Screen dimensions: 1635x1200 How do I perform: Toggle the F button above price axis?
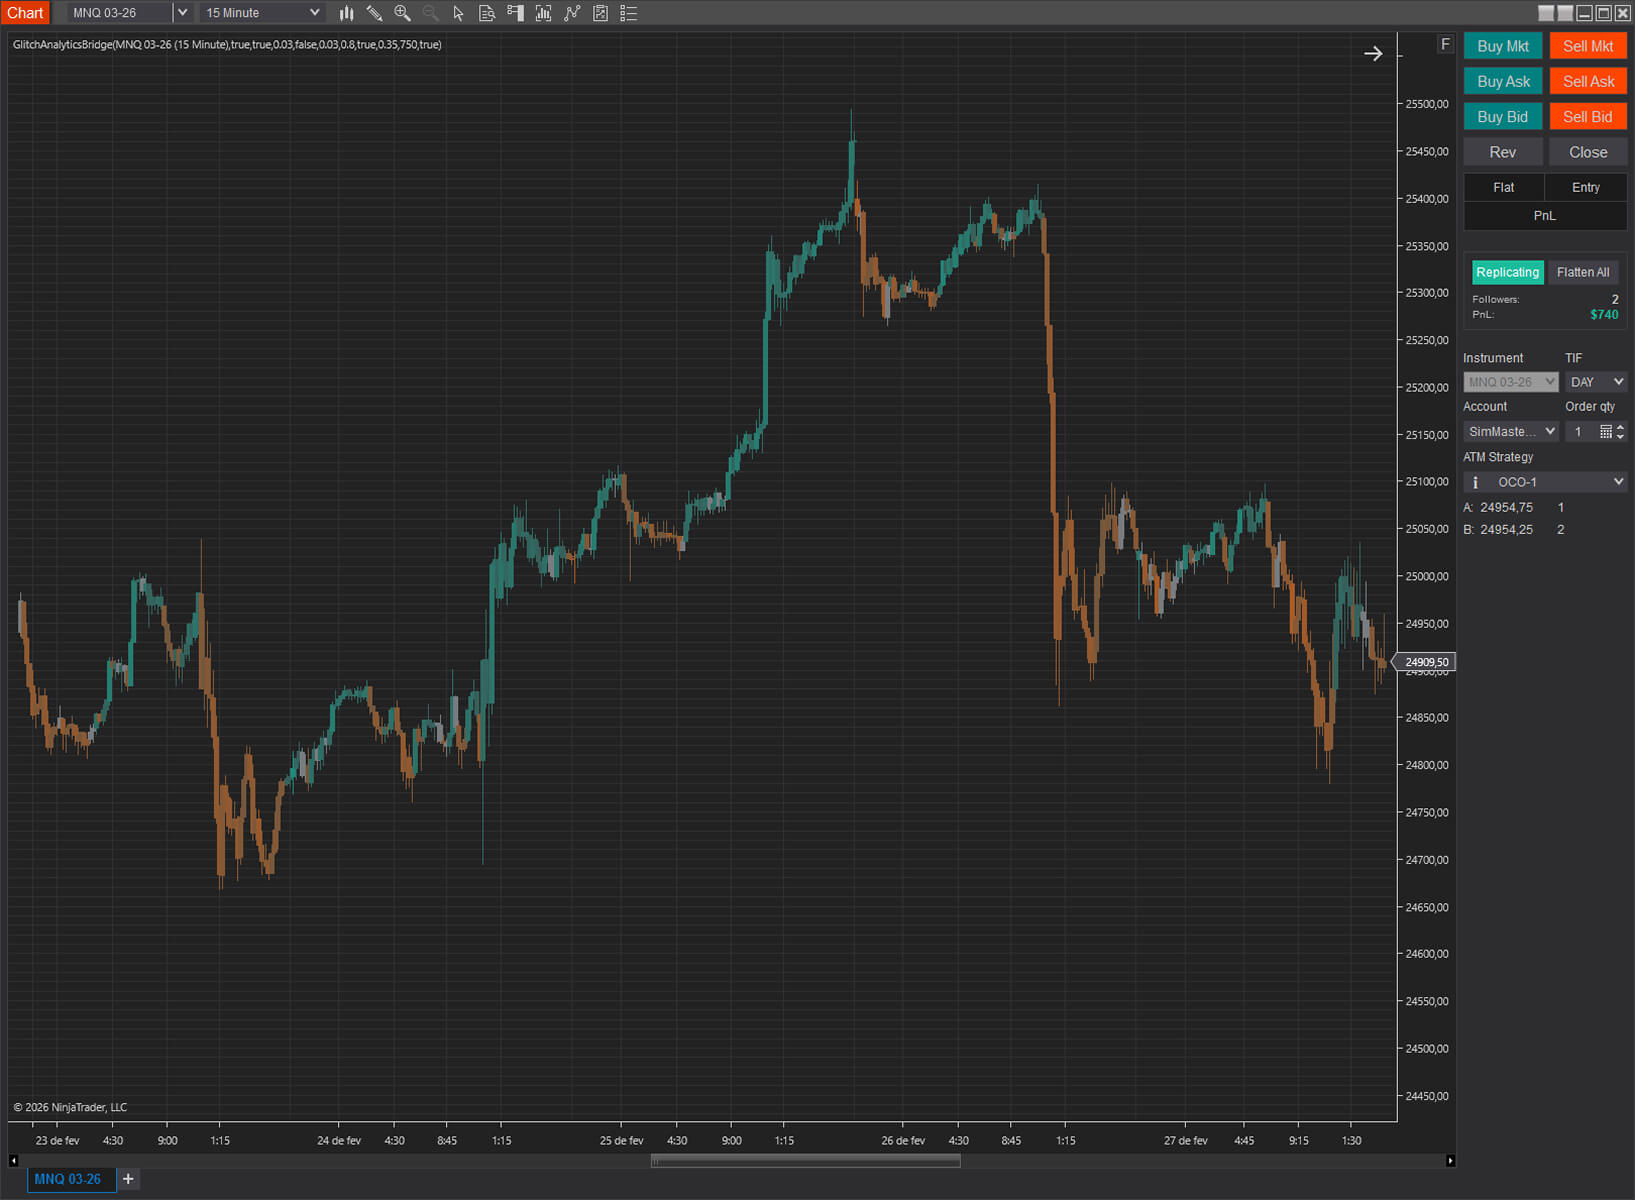(1445, 44)
